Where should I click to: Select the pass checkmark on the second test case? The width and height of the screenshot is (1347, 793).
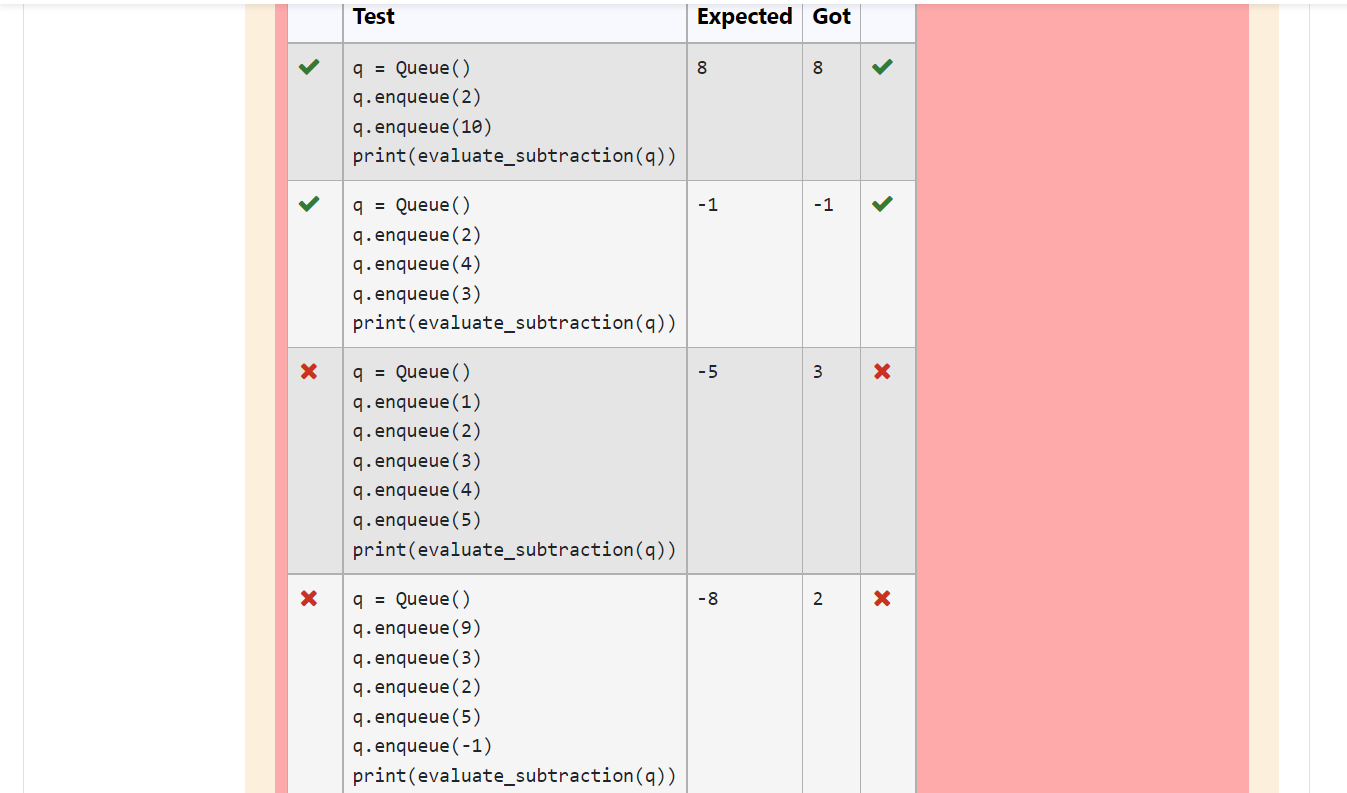pos(309,204)
